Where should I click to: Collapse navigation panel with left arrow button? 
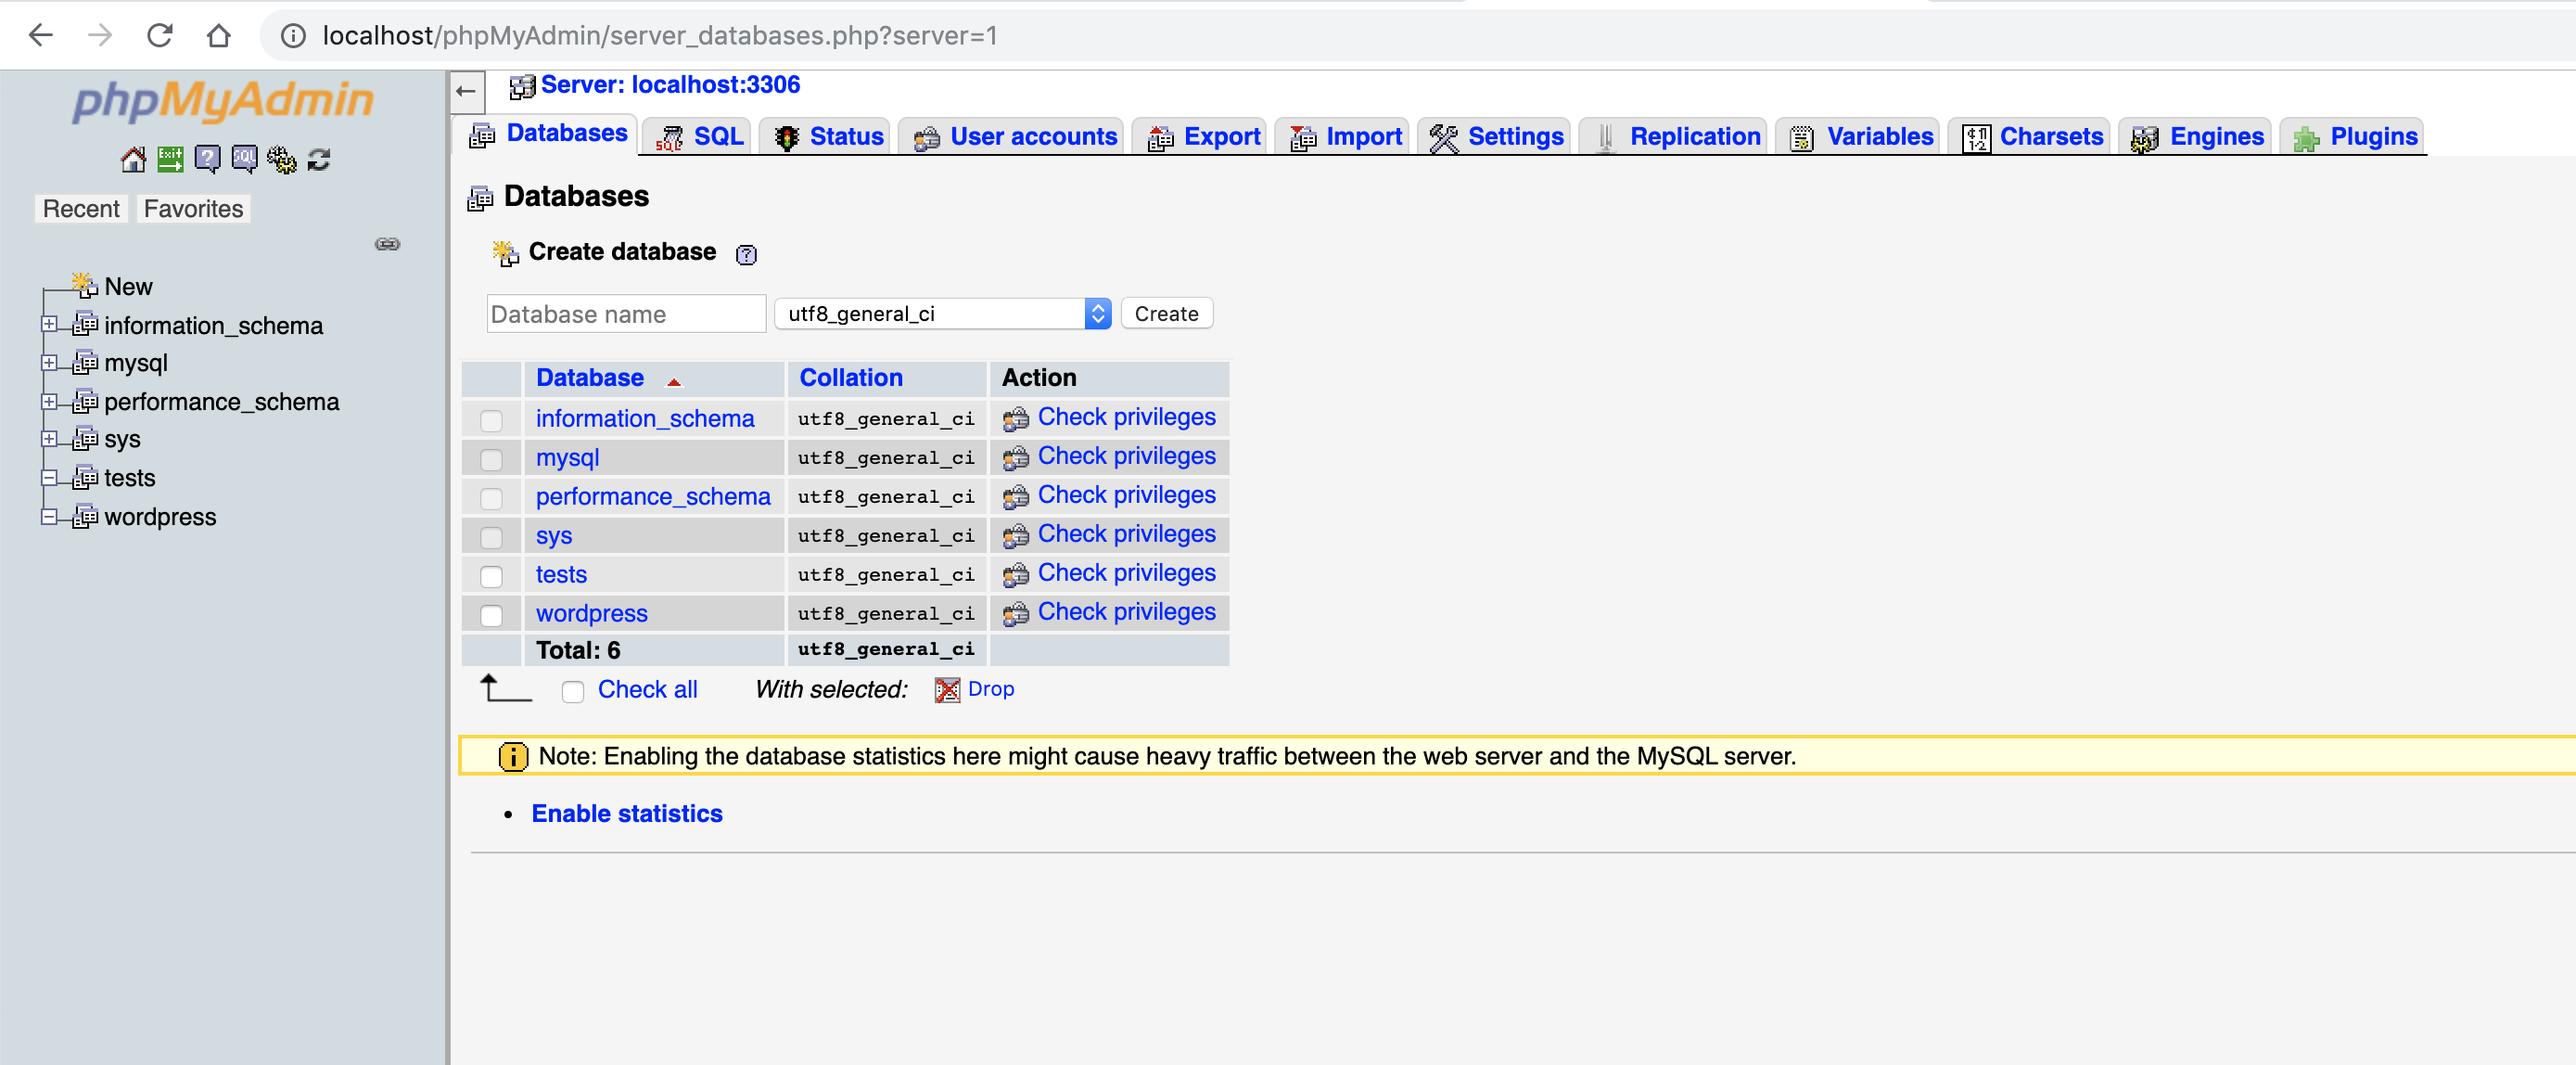[466, 91]
